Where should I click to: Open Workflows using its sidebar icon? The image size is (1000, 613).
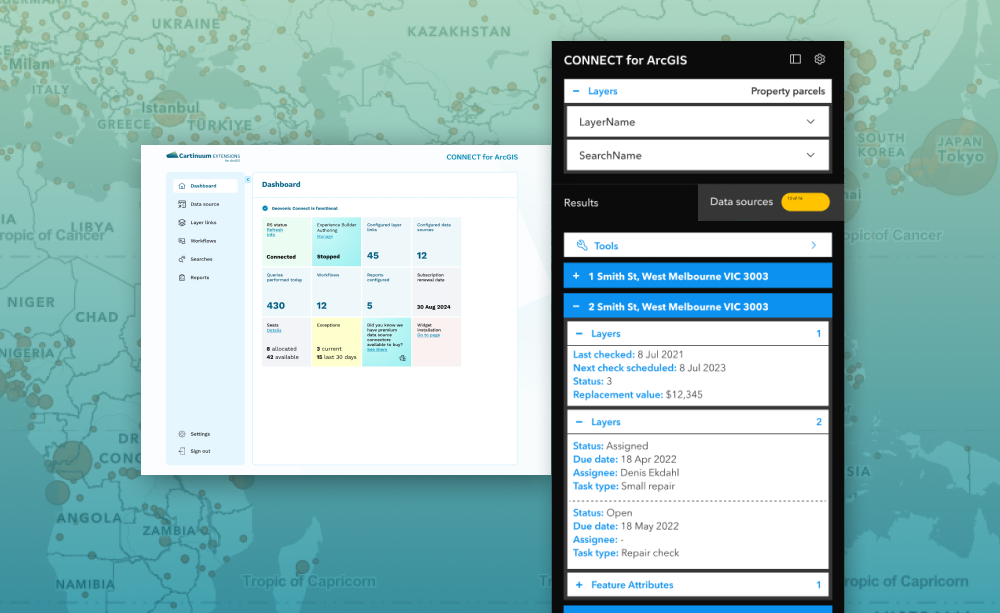point(181,240)
